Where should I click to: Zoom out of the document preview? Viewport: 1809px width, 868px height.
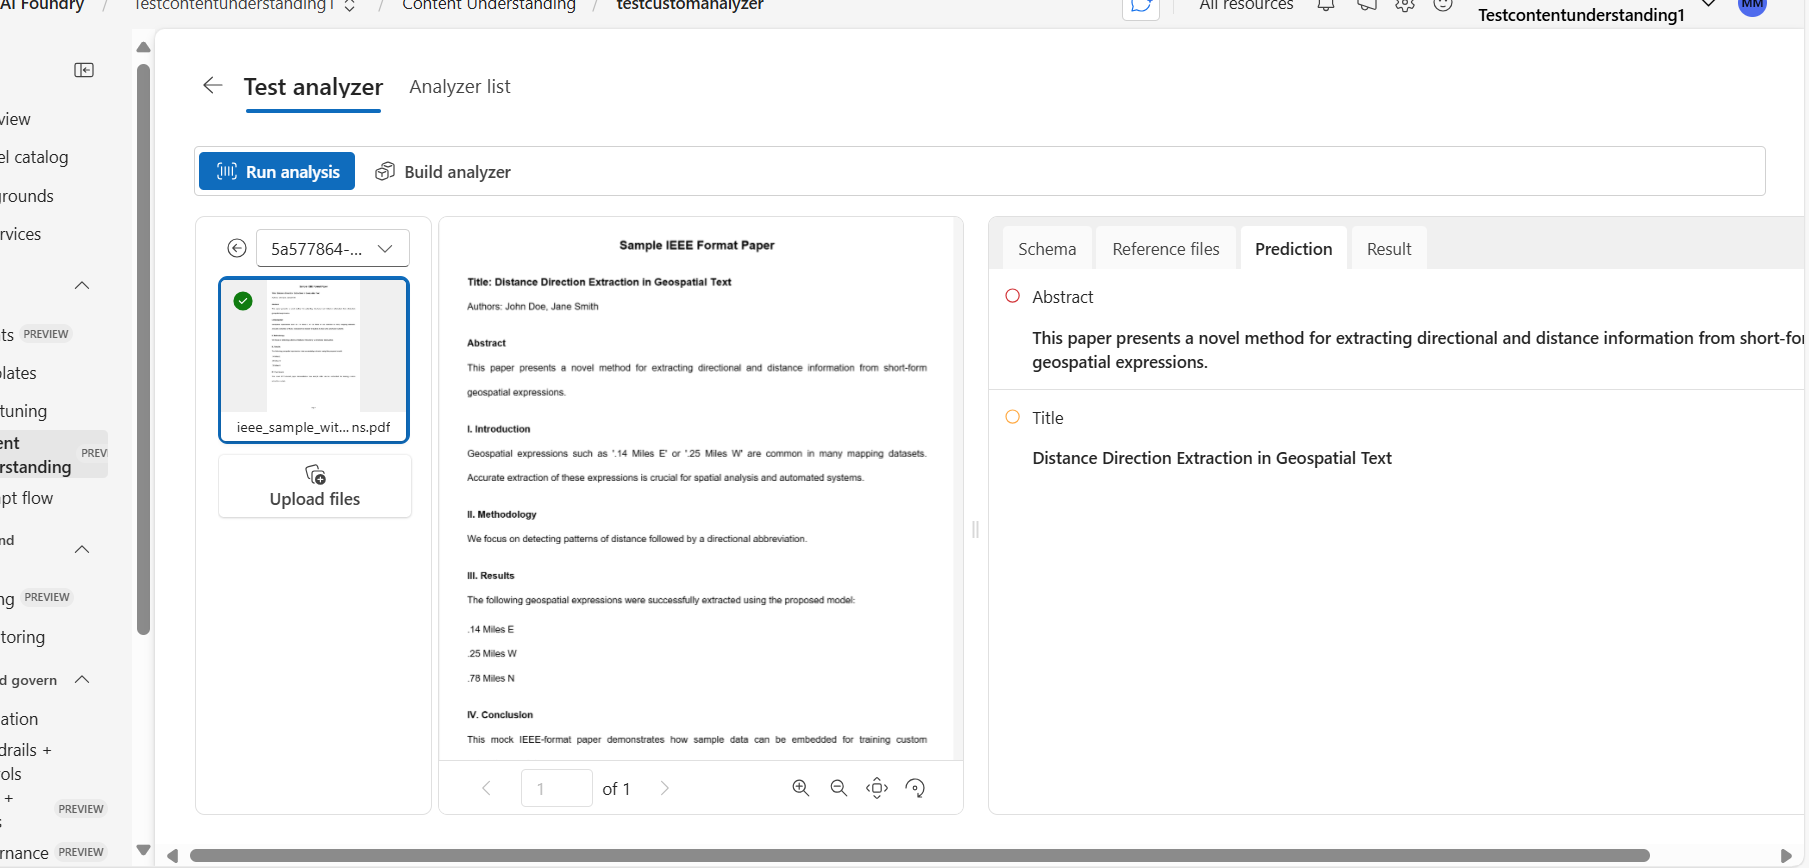[x=838, y=788]
